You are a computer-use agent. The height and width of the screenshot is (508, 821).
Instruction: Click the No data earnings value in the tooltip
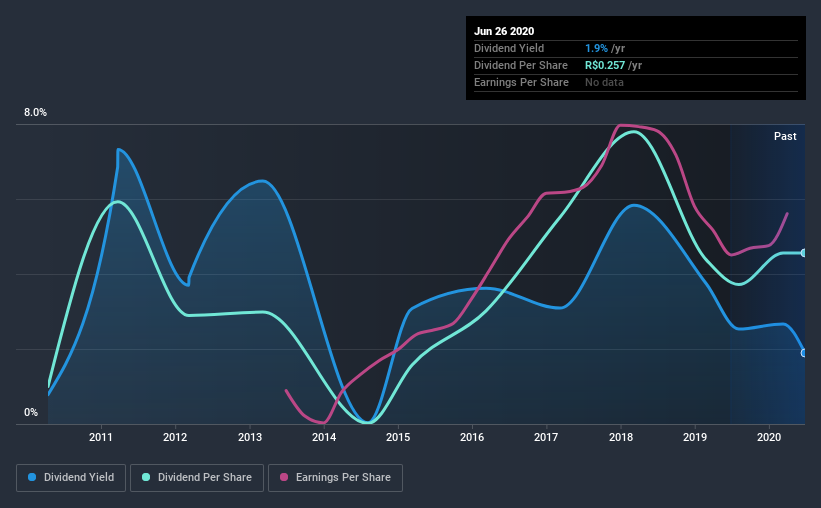(x=604, y=82)
